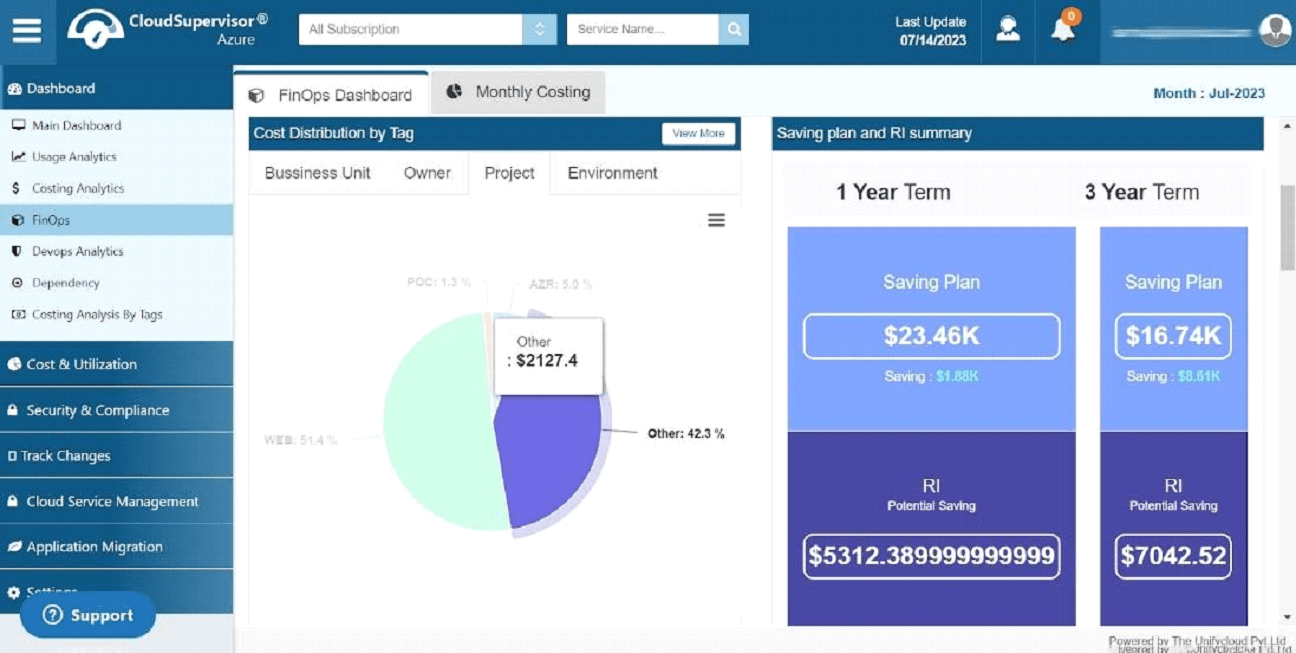The width and height of the screenshot is (1296, 653).
Task: Click the RI saving value $7042.52
Action: click(x=1173, y=556)
